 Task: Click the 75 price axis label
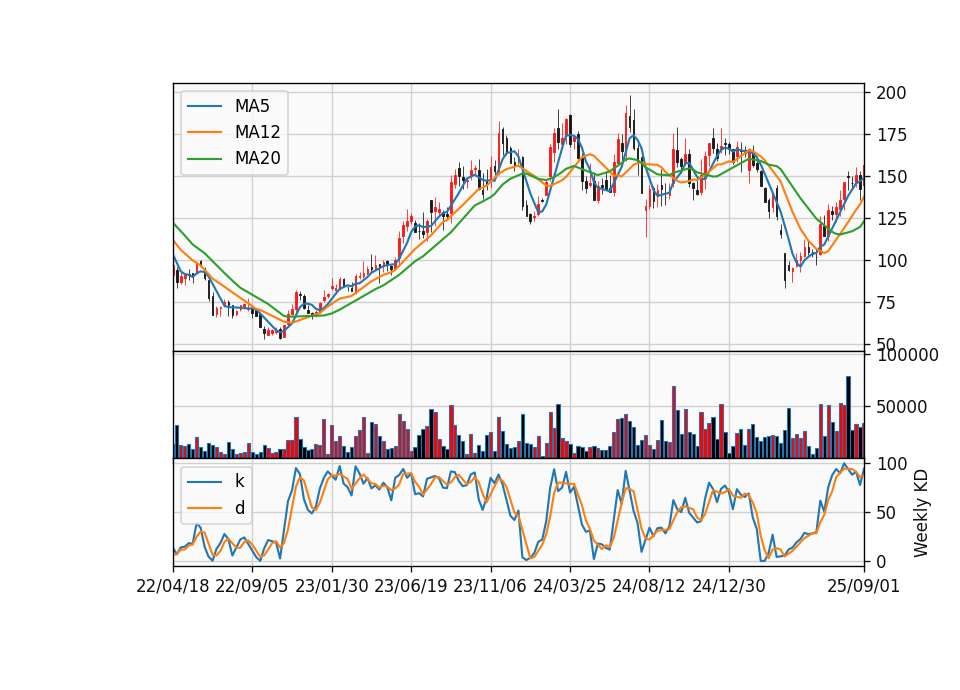887,303
